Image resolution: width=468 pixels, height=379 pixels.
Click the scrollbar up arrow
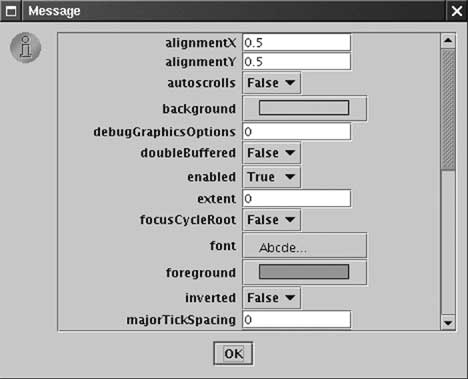(448, 41)
